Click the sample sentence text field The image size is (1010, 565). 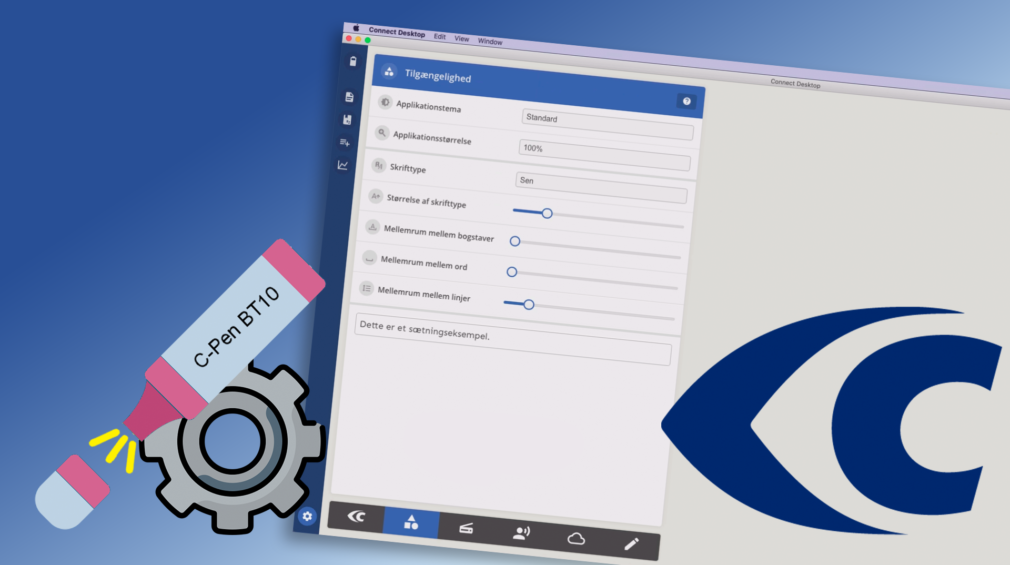pyautogui.click(x=513, y=340)
